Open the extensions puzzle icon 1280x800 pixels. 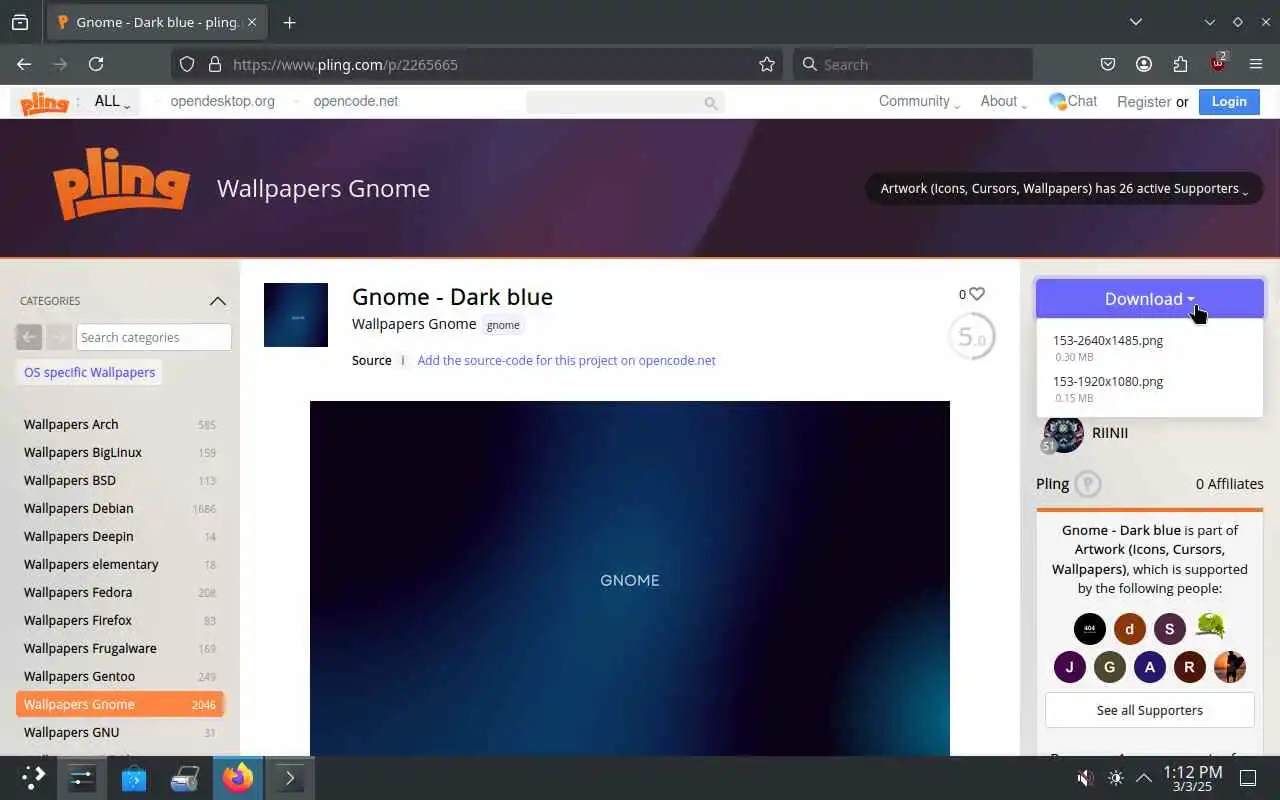(1180, 64)
